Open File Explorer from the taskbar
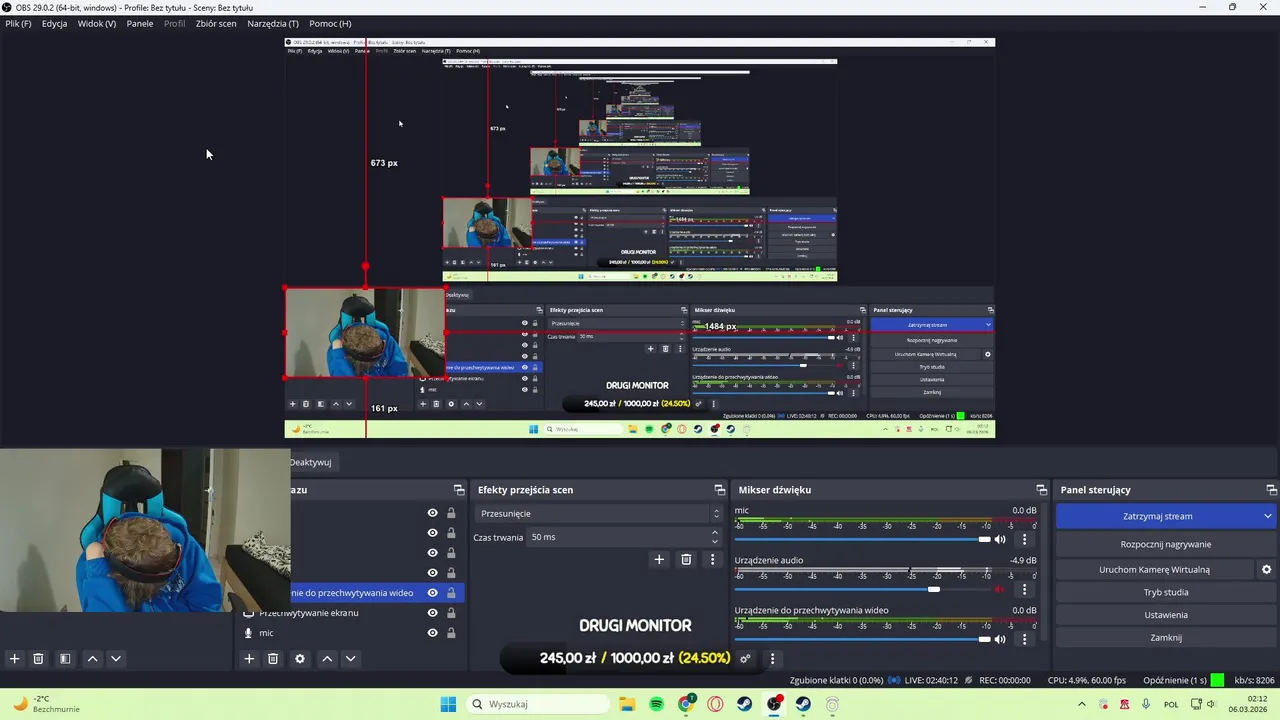This screenshot has width=1280, height=720. click(627, 704)
